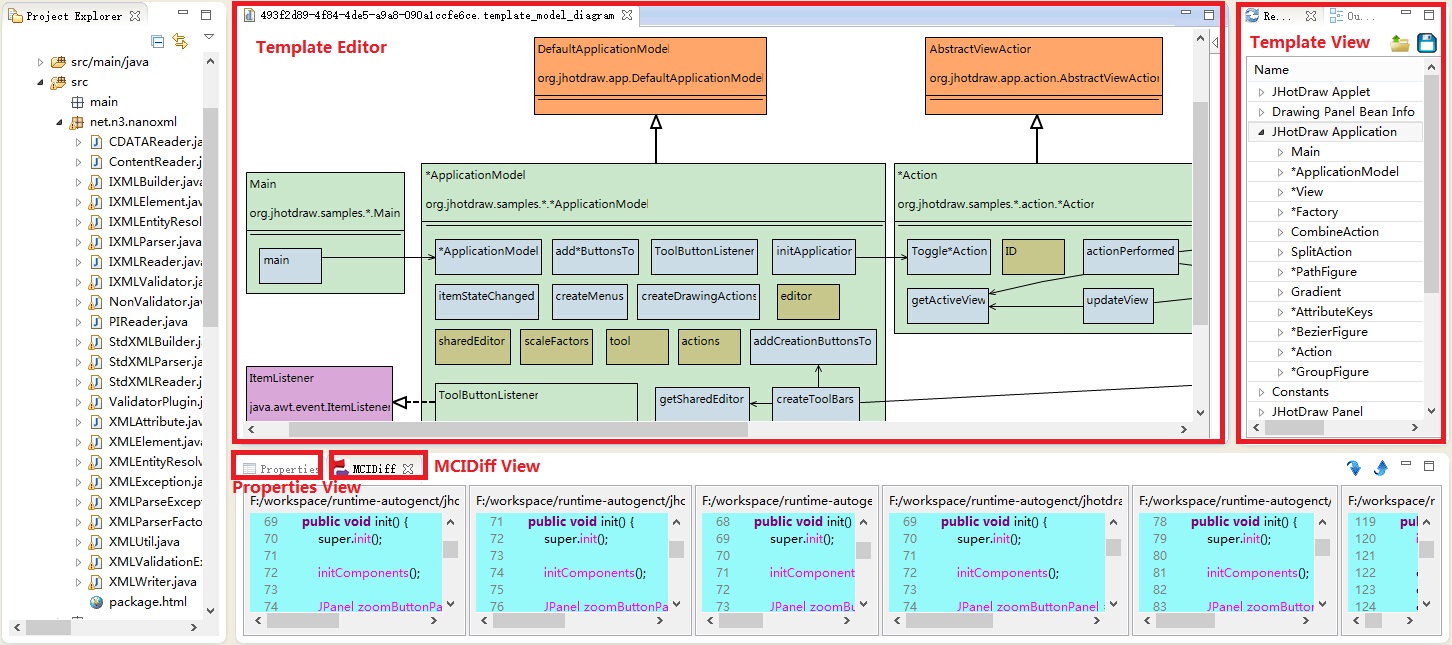
Task: Select the createMenus method node
Action: pos(589,302)
